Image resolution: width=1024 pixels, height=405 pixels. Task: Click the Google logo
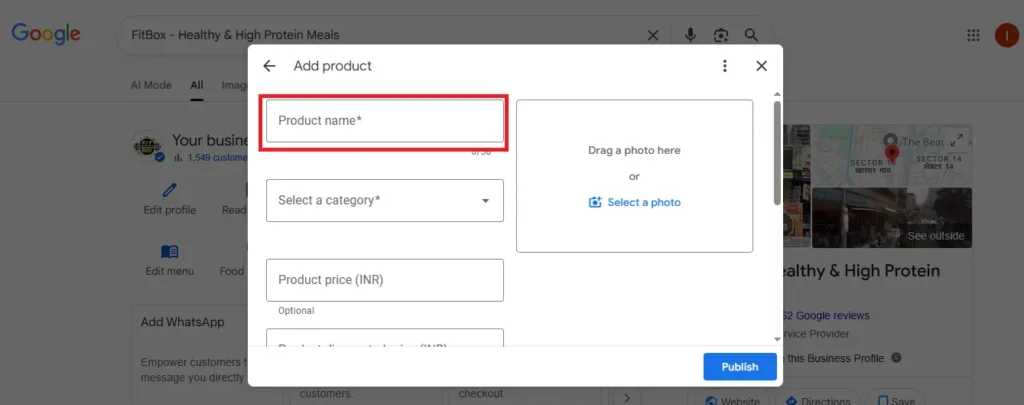coord(46,34)
